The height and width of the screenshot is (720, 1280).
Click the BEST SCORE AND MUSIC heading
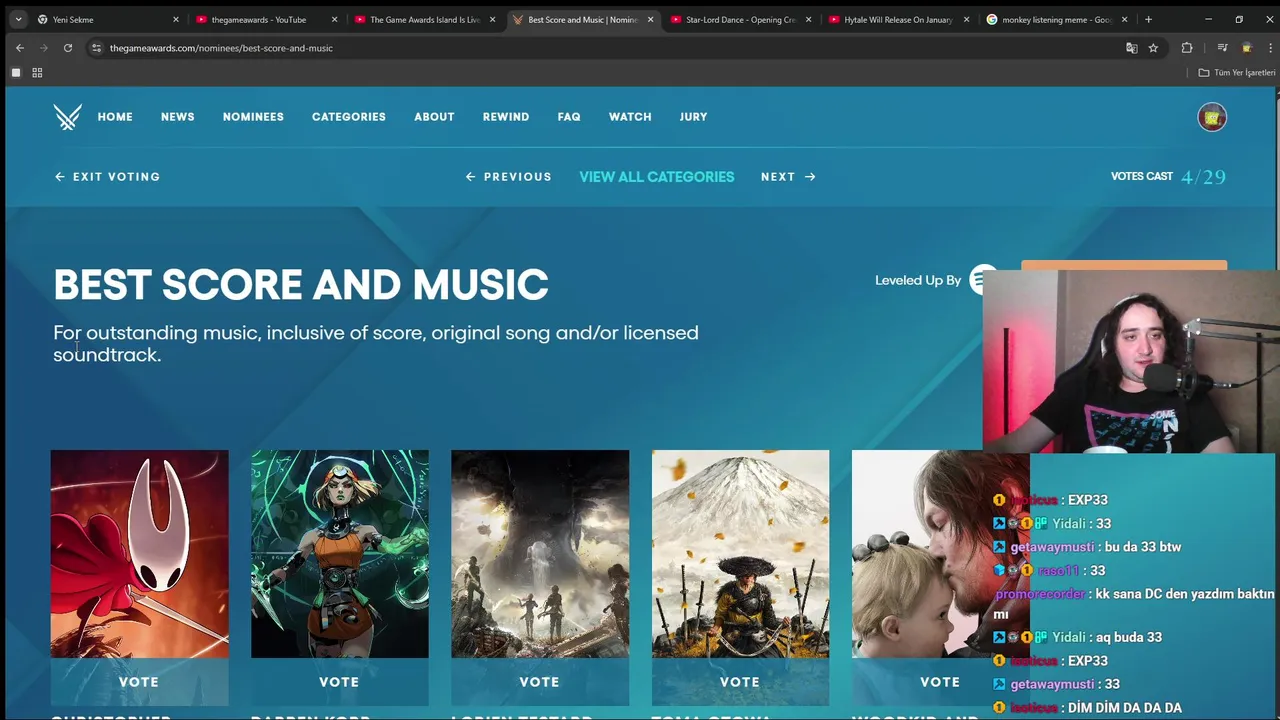pos(301,285)
